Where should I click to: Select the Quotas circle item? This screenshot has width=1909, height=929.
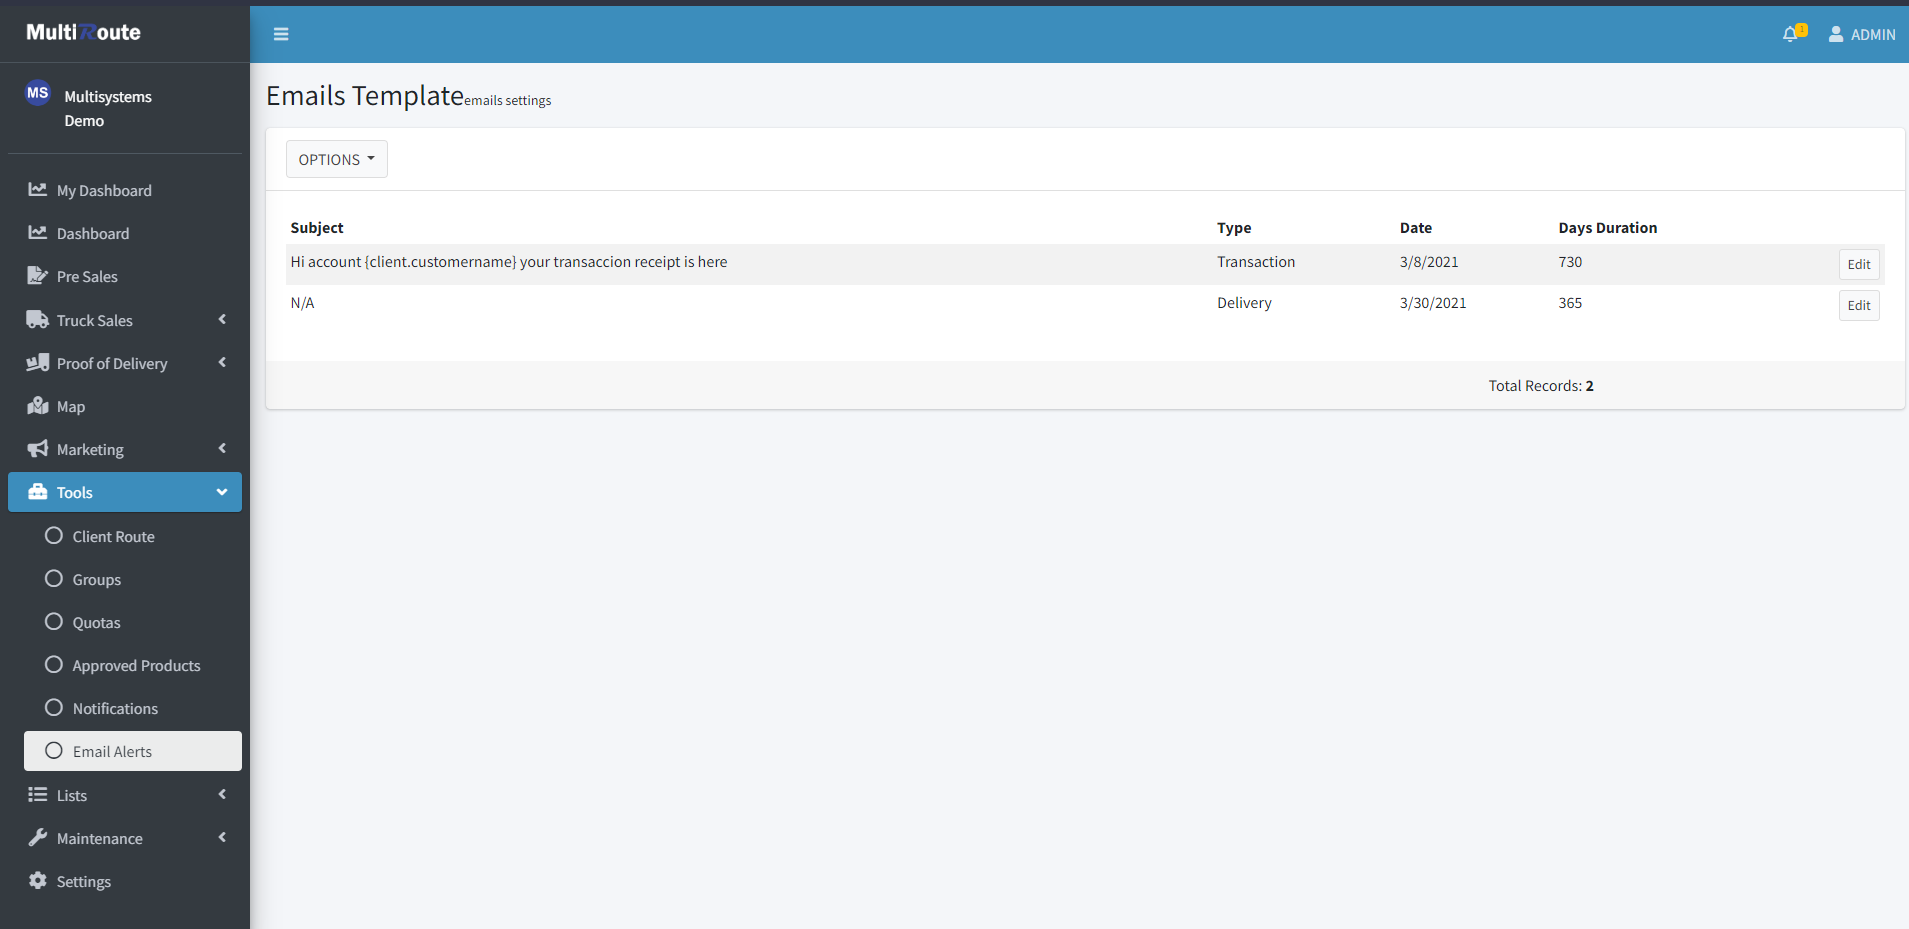54,622
